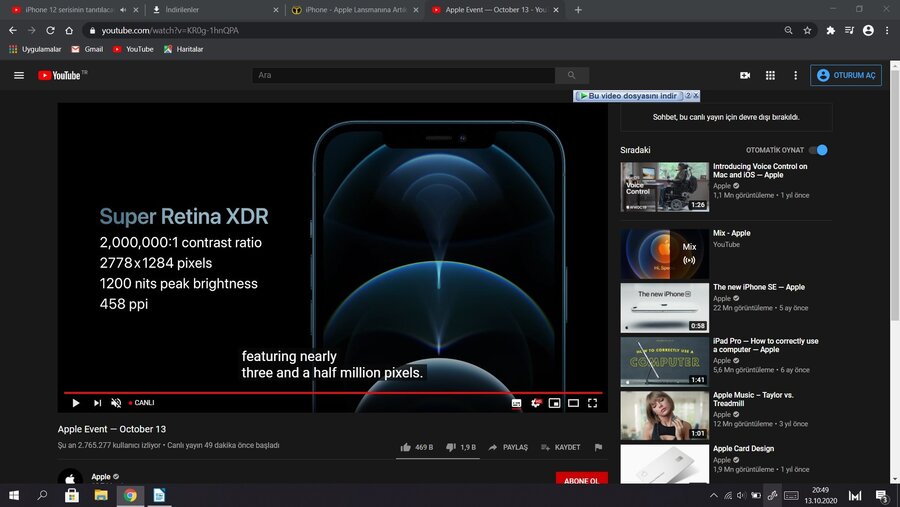Open the Haritalar bookmark

point(184,49)
